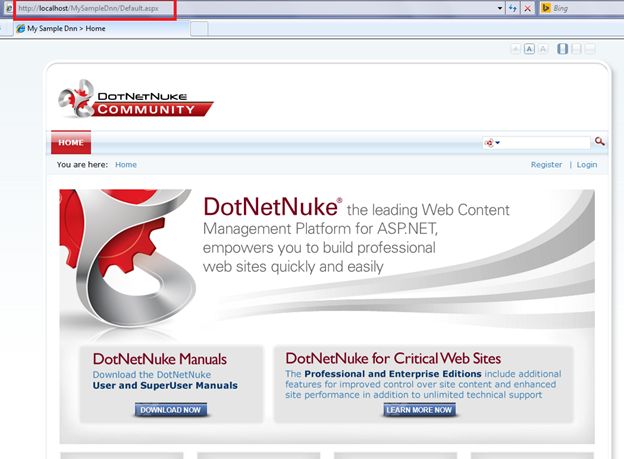This screenshot has width=624, height=459.
Task: Click User and SuperUser Manuals text
Action: [165, 385]
